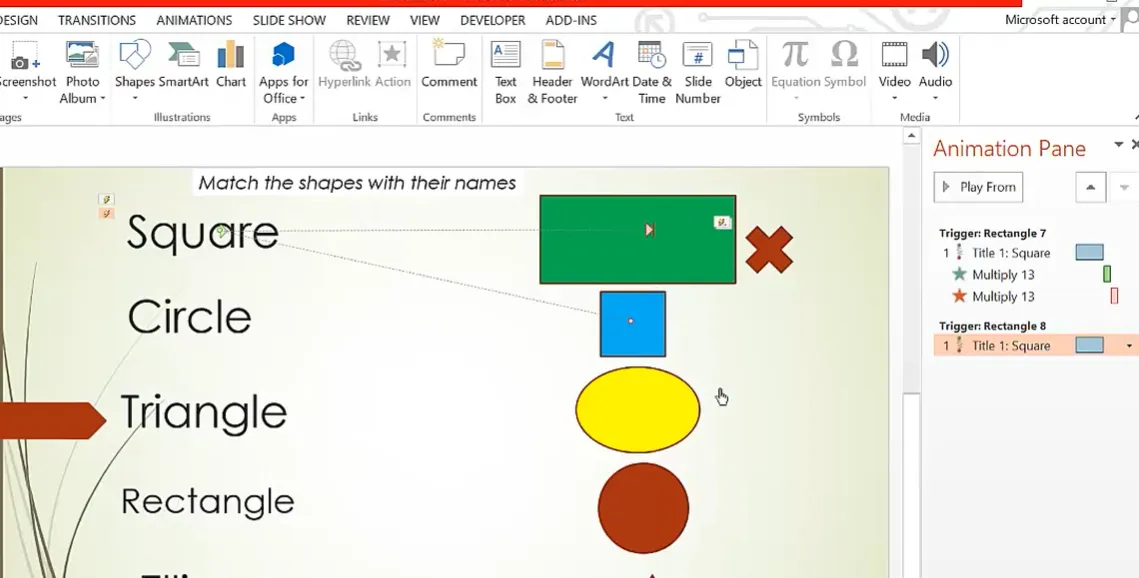Open Animation Pane options arrow
This screenshot has height=578, width=1139.
pyautogui.click(x=1118, y=147)
